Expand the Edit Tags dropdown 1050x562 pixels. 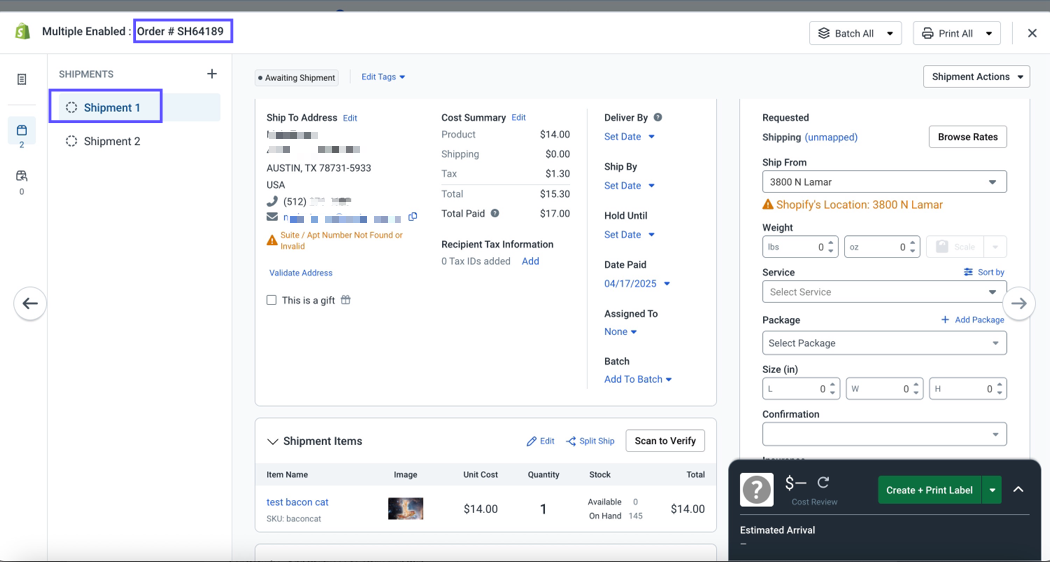click(383, 77)
